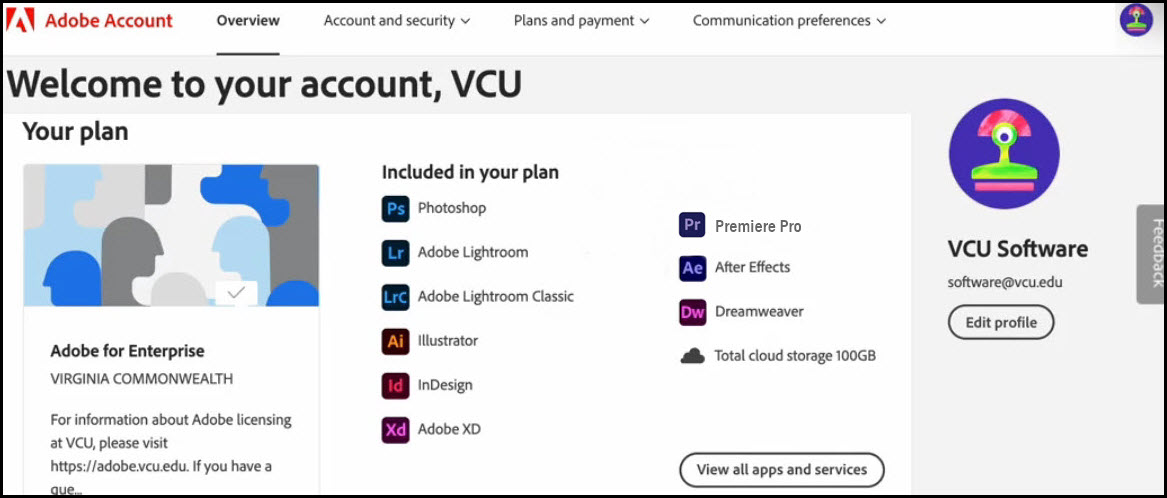Screen dimensions: 1167x498
Task: Click the Photoshop Ps icon
Action: click(x=395, y=208)
